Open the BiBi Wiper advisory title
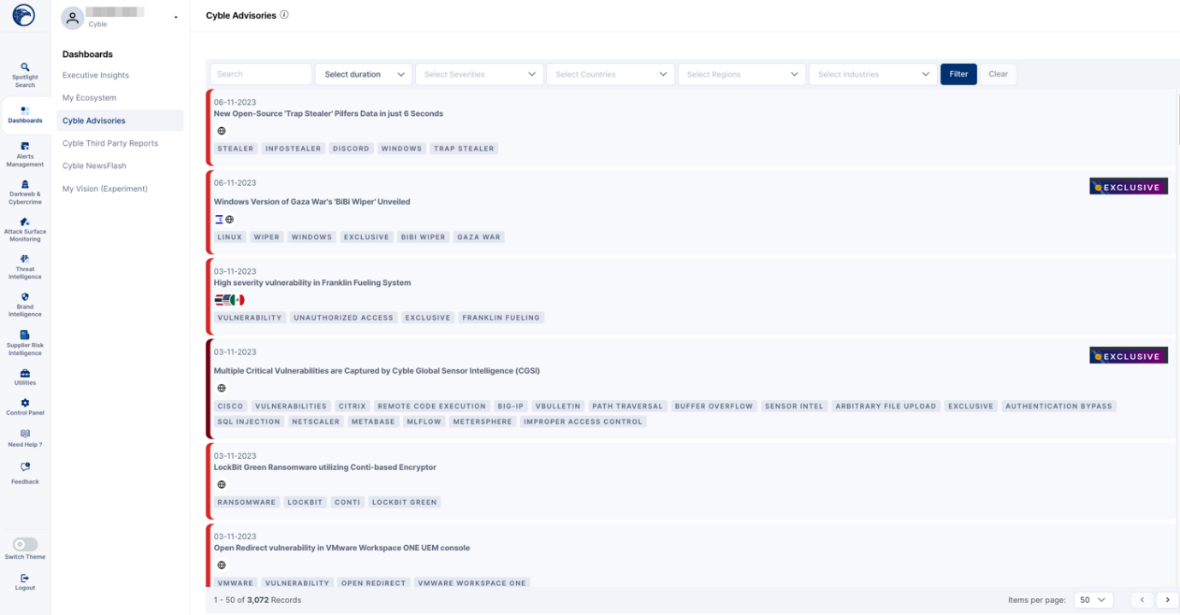1180x615 pixels. pos(312,202)
